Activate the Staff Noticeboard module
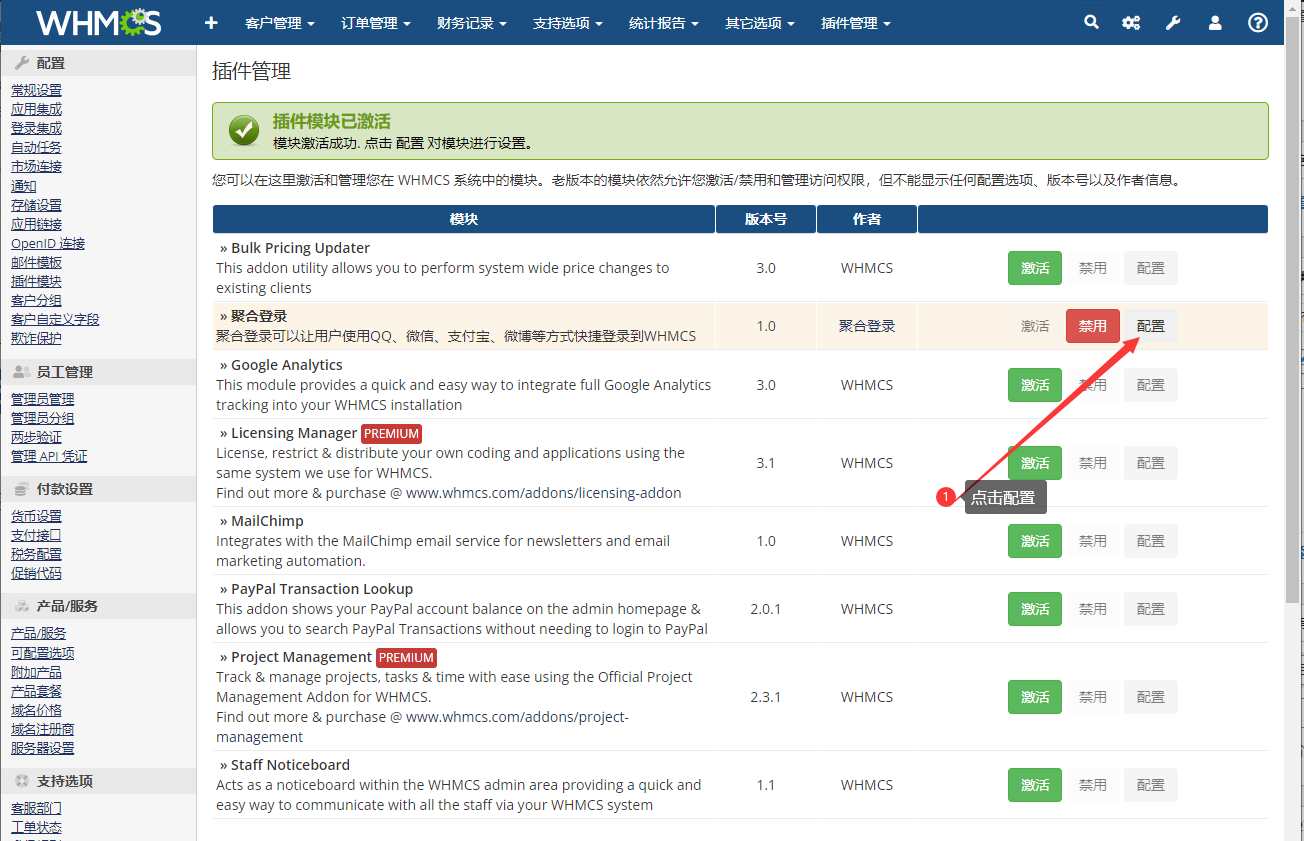The height and width of the screenshot is (841, 1304). 1035,785
